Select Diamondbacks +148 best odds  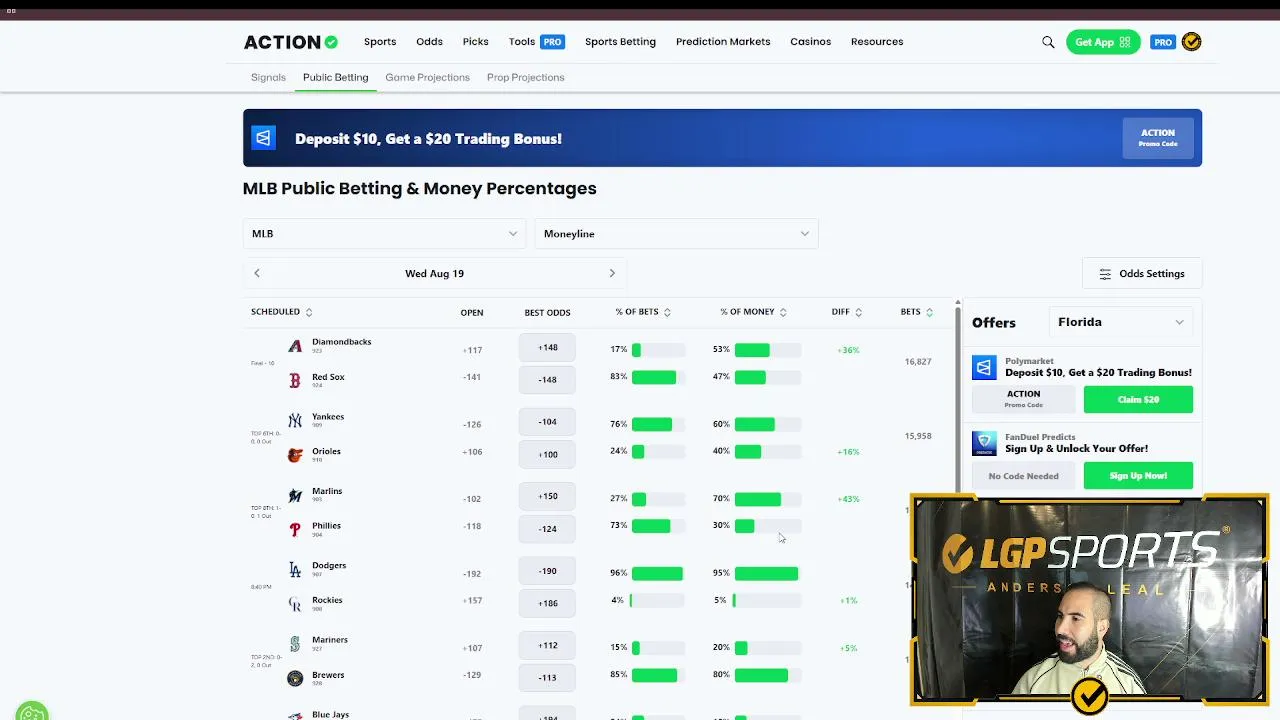pos(547,348)
